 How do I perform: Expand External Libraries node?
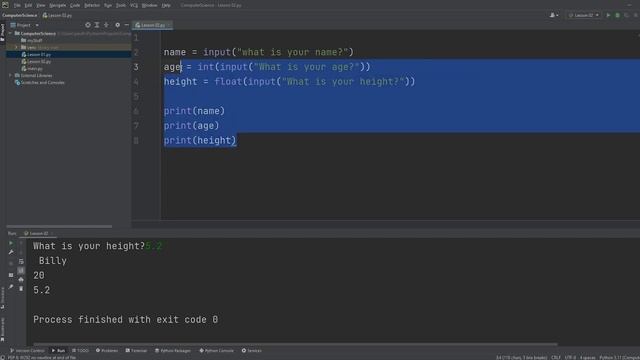[x=11, y=76]
